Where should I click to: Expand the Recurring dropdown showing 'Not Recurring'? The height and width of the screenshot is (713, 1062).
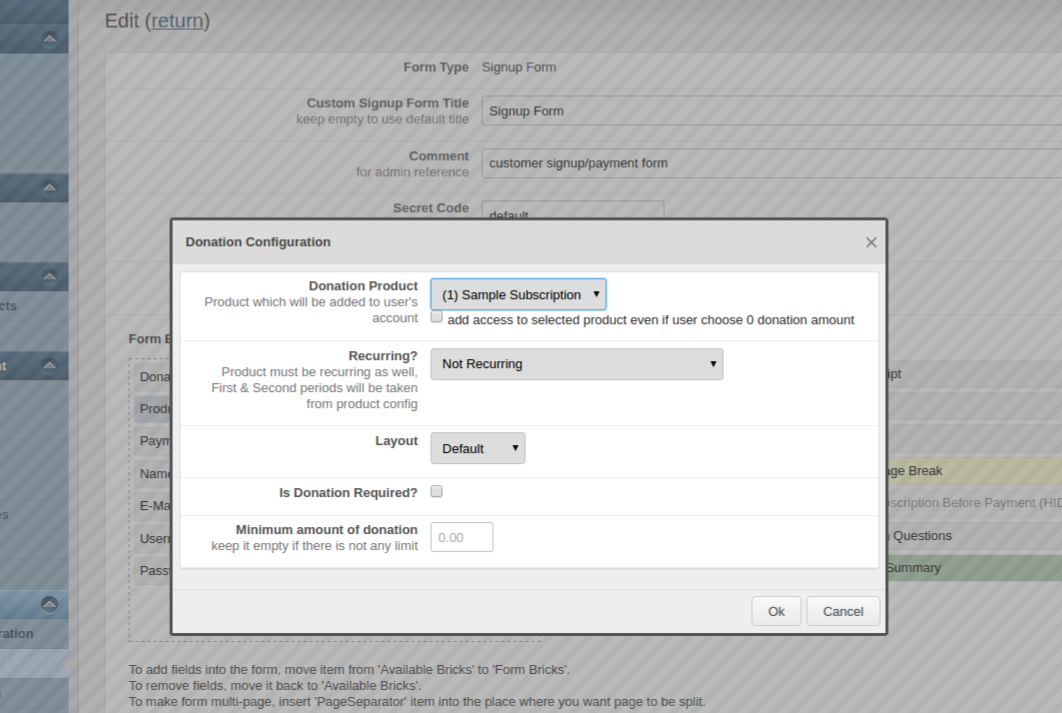(576, 364)
